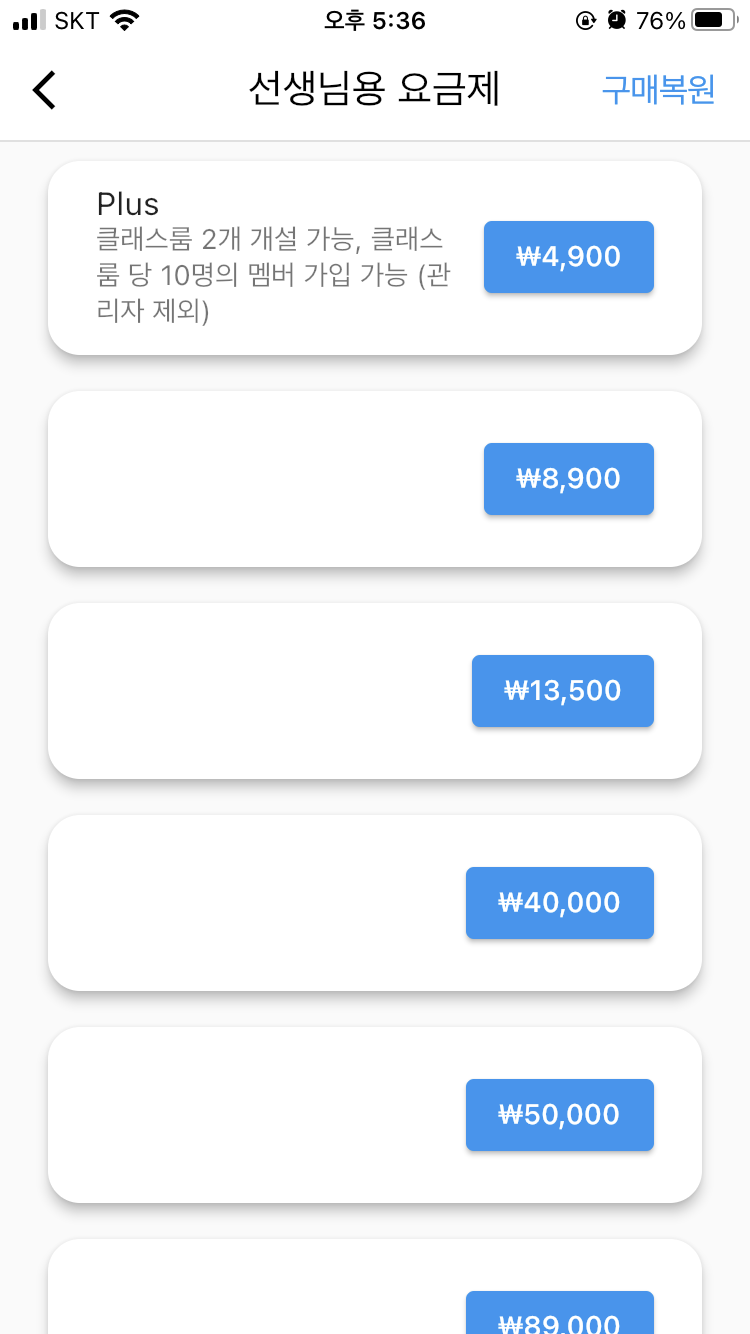This screenshot has height=1334, width=750.
Task: Tap the alarm clock status icon
Action: 617,20
